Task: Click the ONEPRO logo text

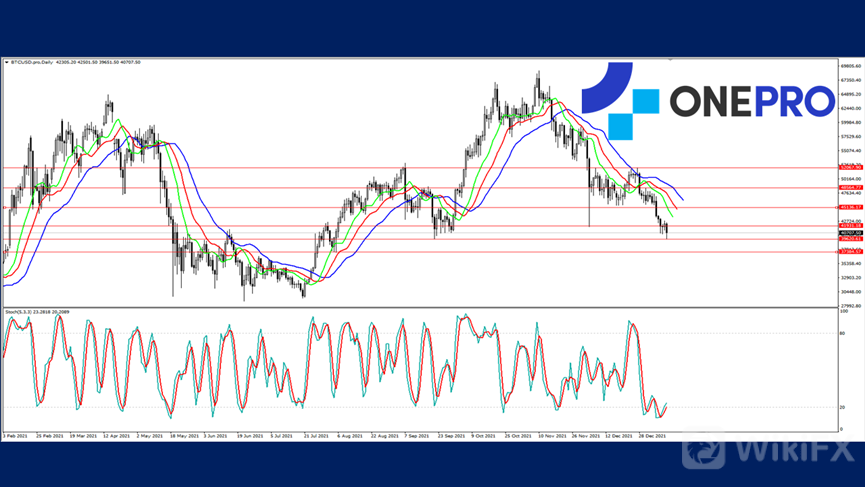Action: 752,101
